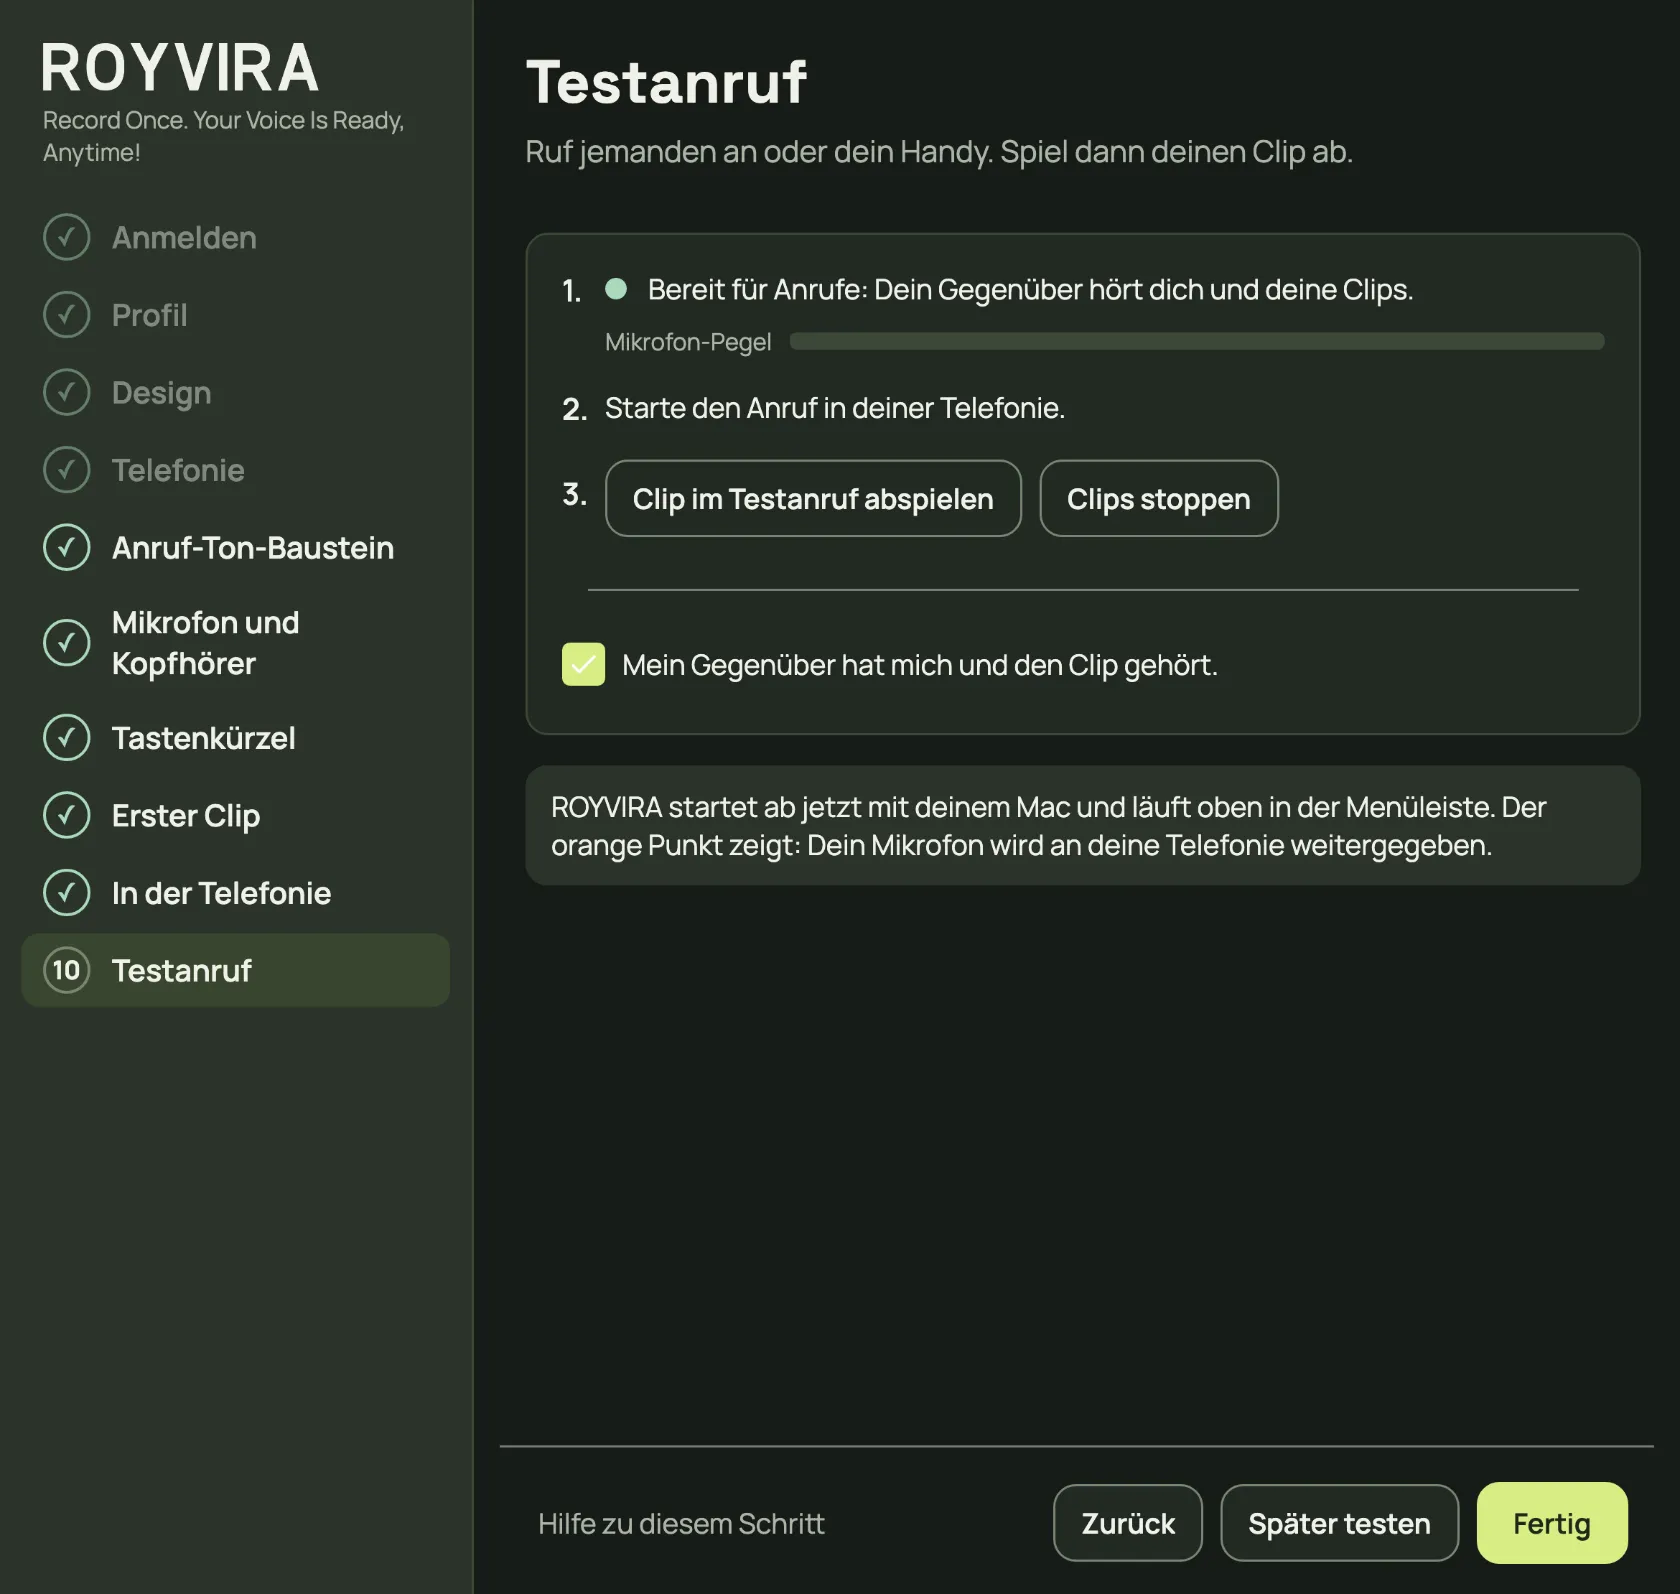Click the Mikrofon-Pegel label

click(688, 342)
